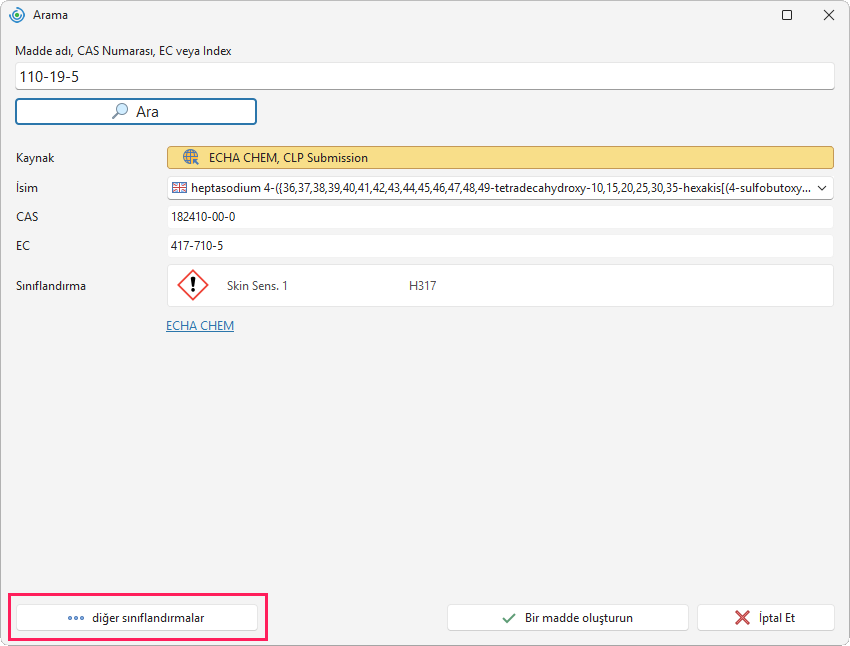Image resolution: width=850 pixels, height=646 pixels.
Task: Click the UK flag icon beside substance name
Action: coord(179,188)
